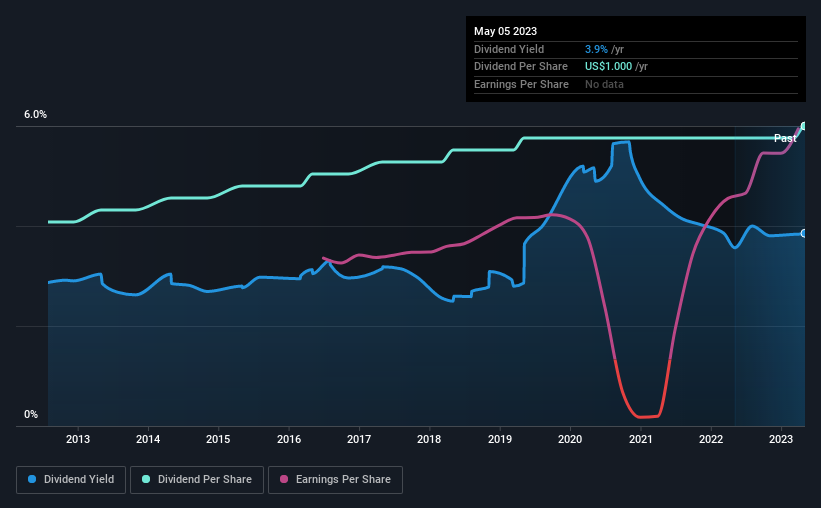Click the US$1.000 tooltip value
821x508 pixels.
coord(608,67)
